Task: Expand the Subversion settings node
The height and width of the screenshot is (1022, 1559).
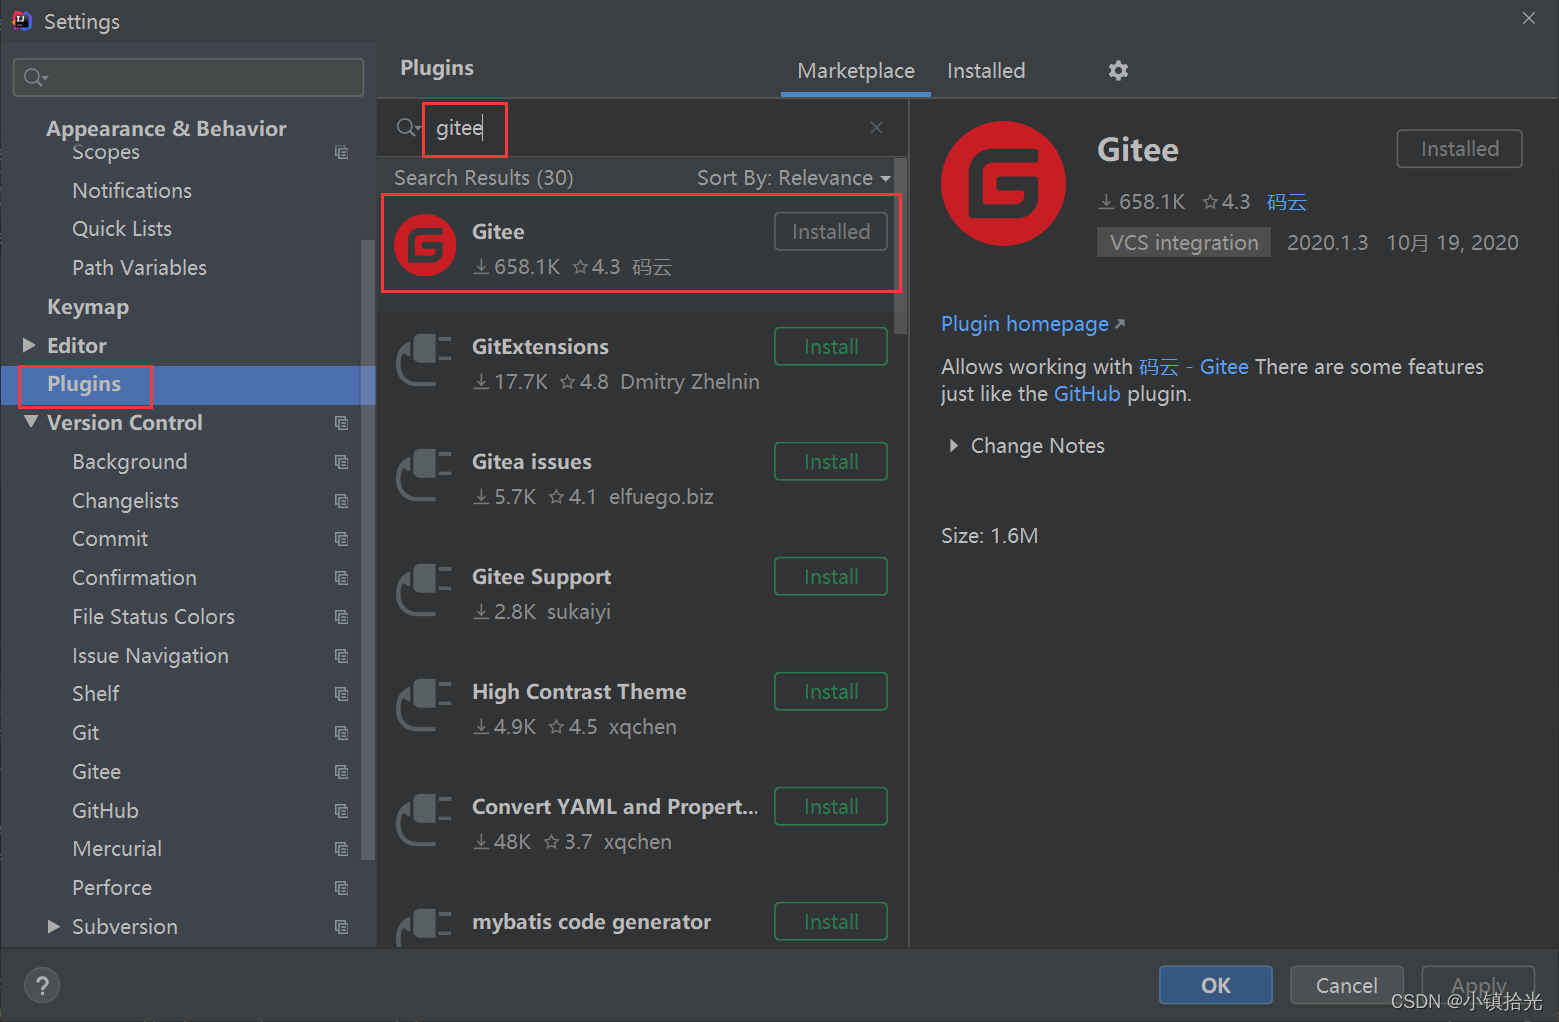Action: click(54, 927)
